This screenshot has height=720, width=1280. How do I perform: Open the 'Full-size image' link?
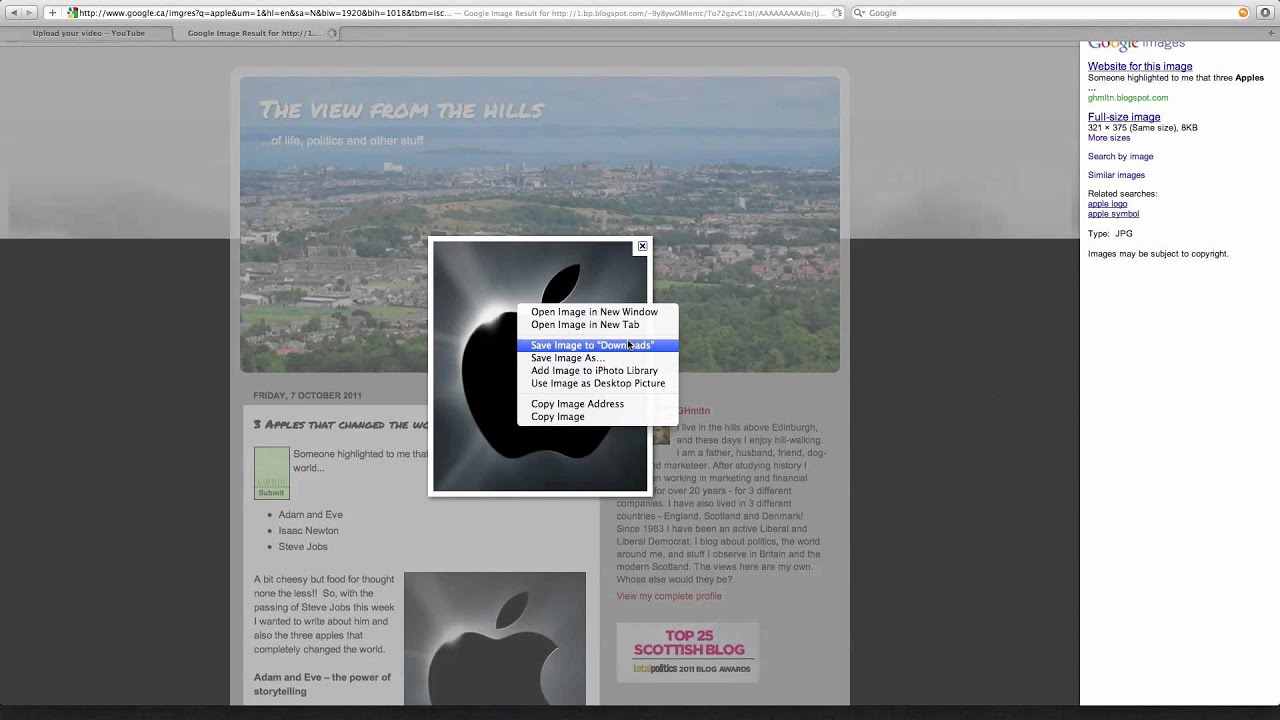(x=1124, y=117)
